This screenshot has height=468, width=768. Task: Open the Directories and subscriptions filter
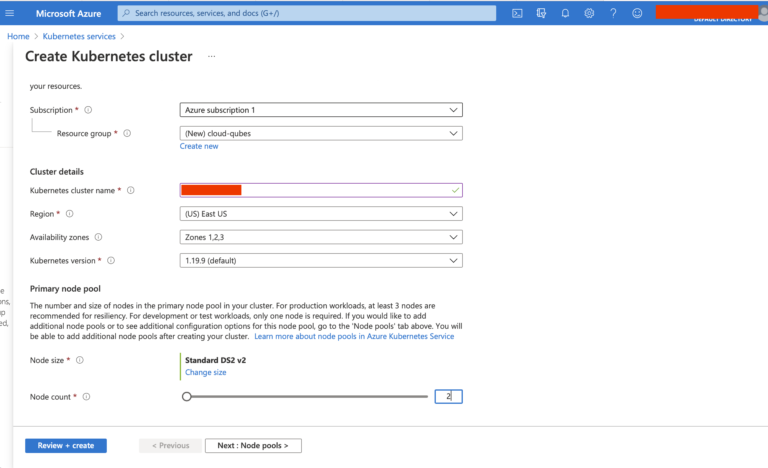(541, 13)
